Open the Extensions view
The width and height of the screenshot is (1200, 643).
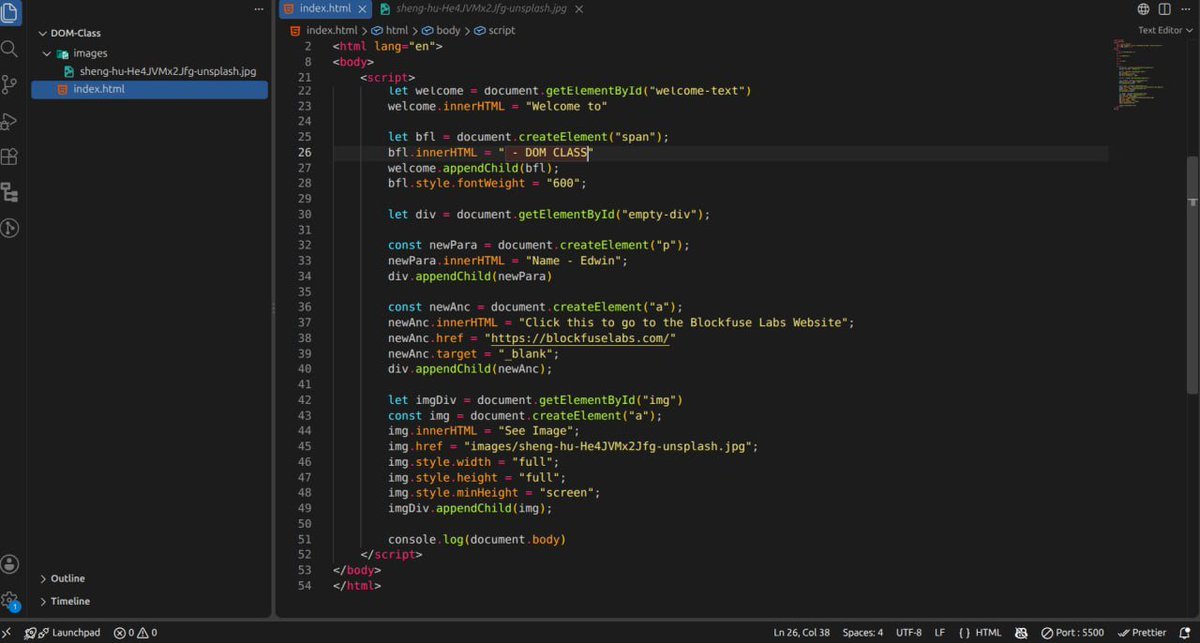[x=10, y=157]
